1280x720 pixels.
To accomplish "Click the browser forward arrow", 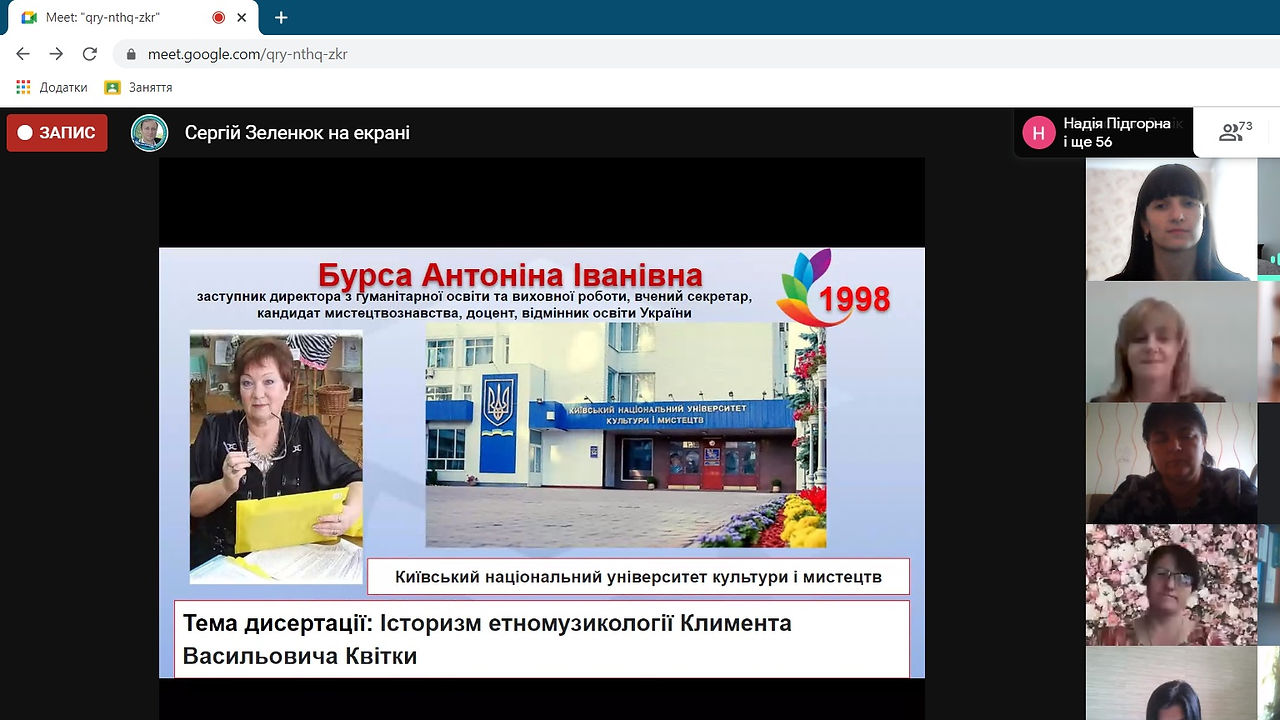I will 56,54.
